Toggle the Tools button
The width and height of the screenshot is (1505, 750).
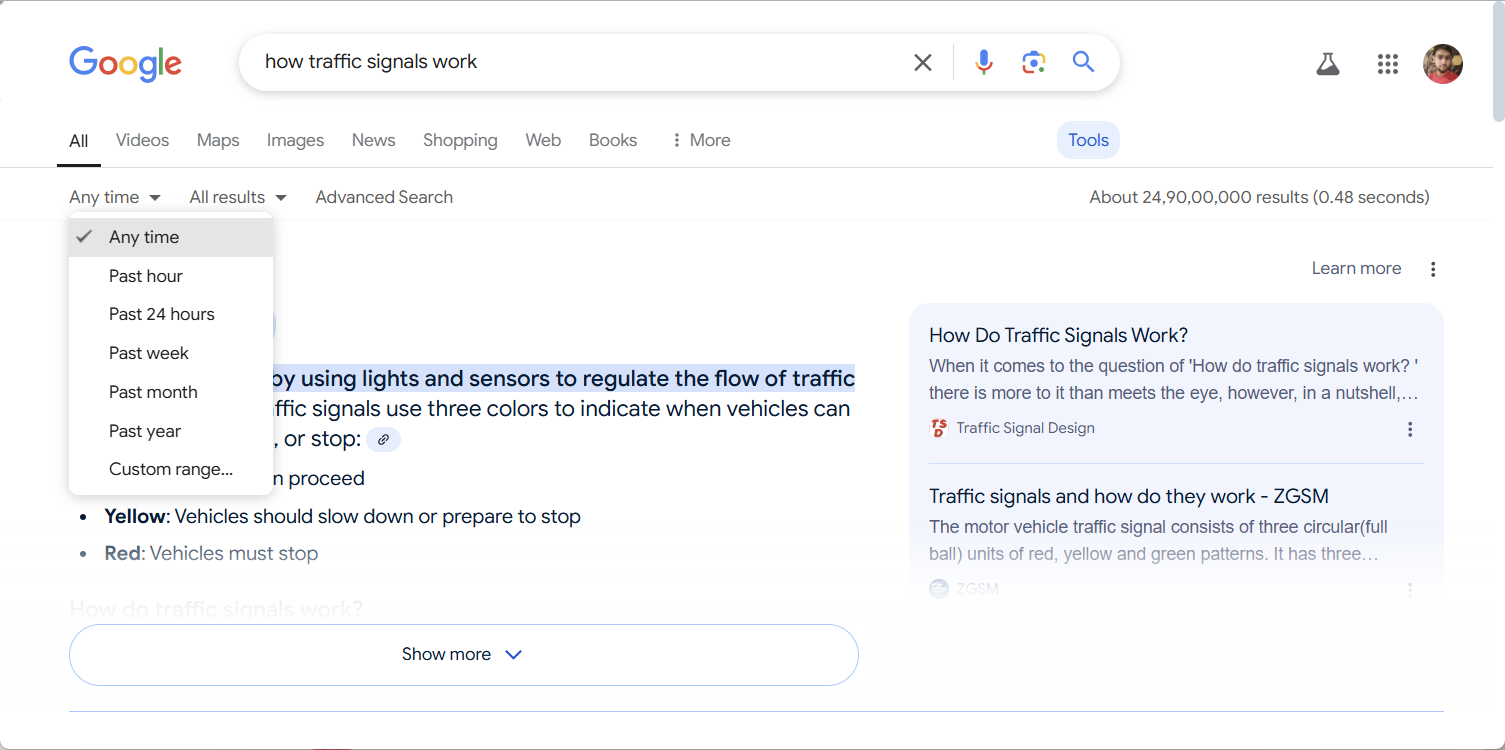[x=1088, y=140]
